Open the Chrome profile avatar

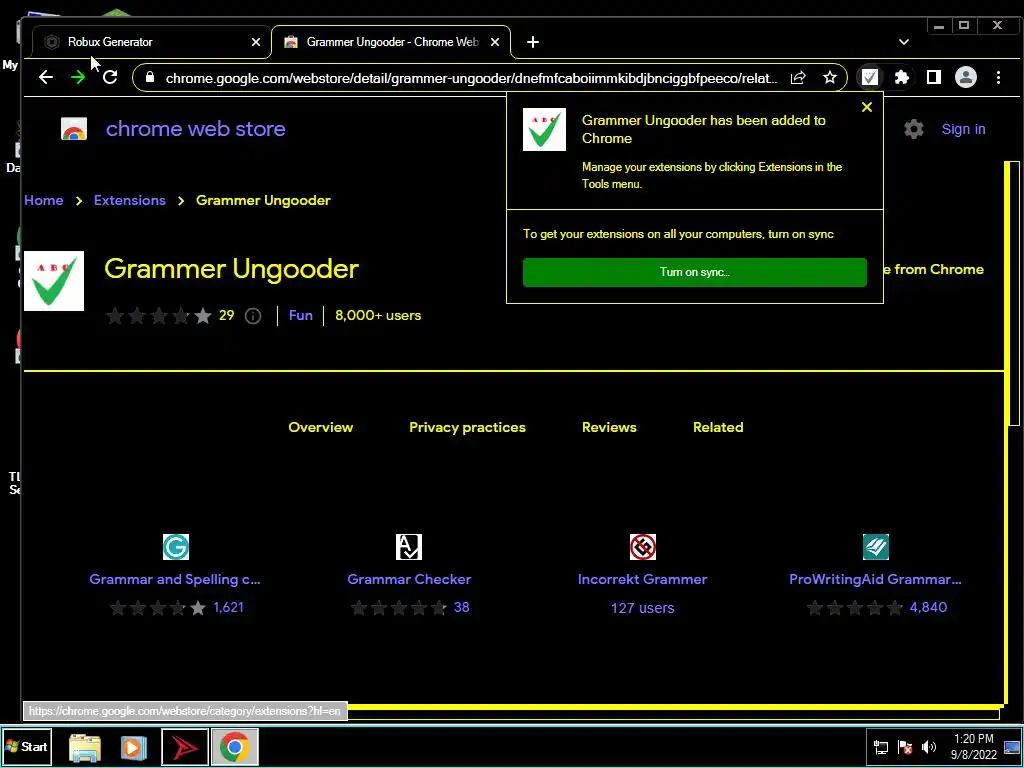pyautogui.click(x=966, y=78)
